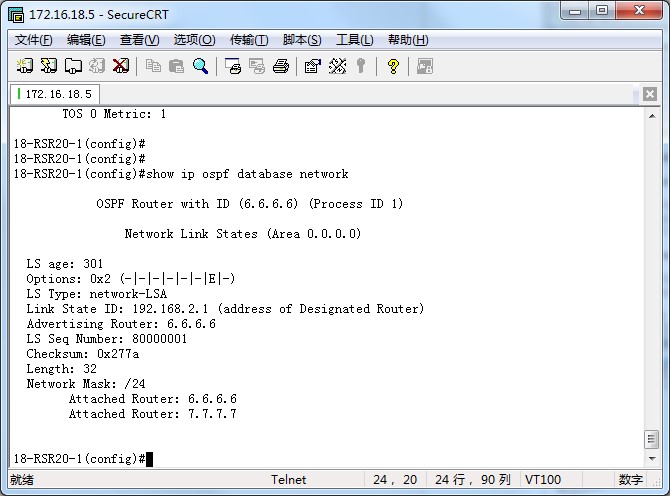Click the Find magnifier icon
Screen dimensions: 670x496
point(201,67)
